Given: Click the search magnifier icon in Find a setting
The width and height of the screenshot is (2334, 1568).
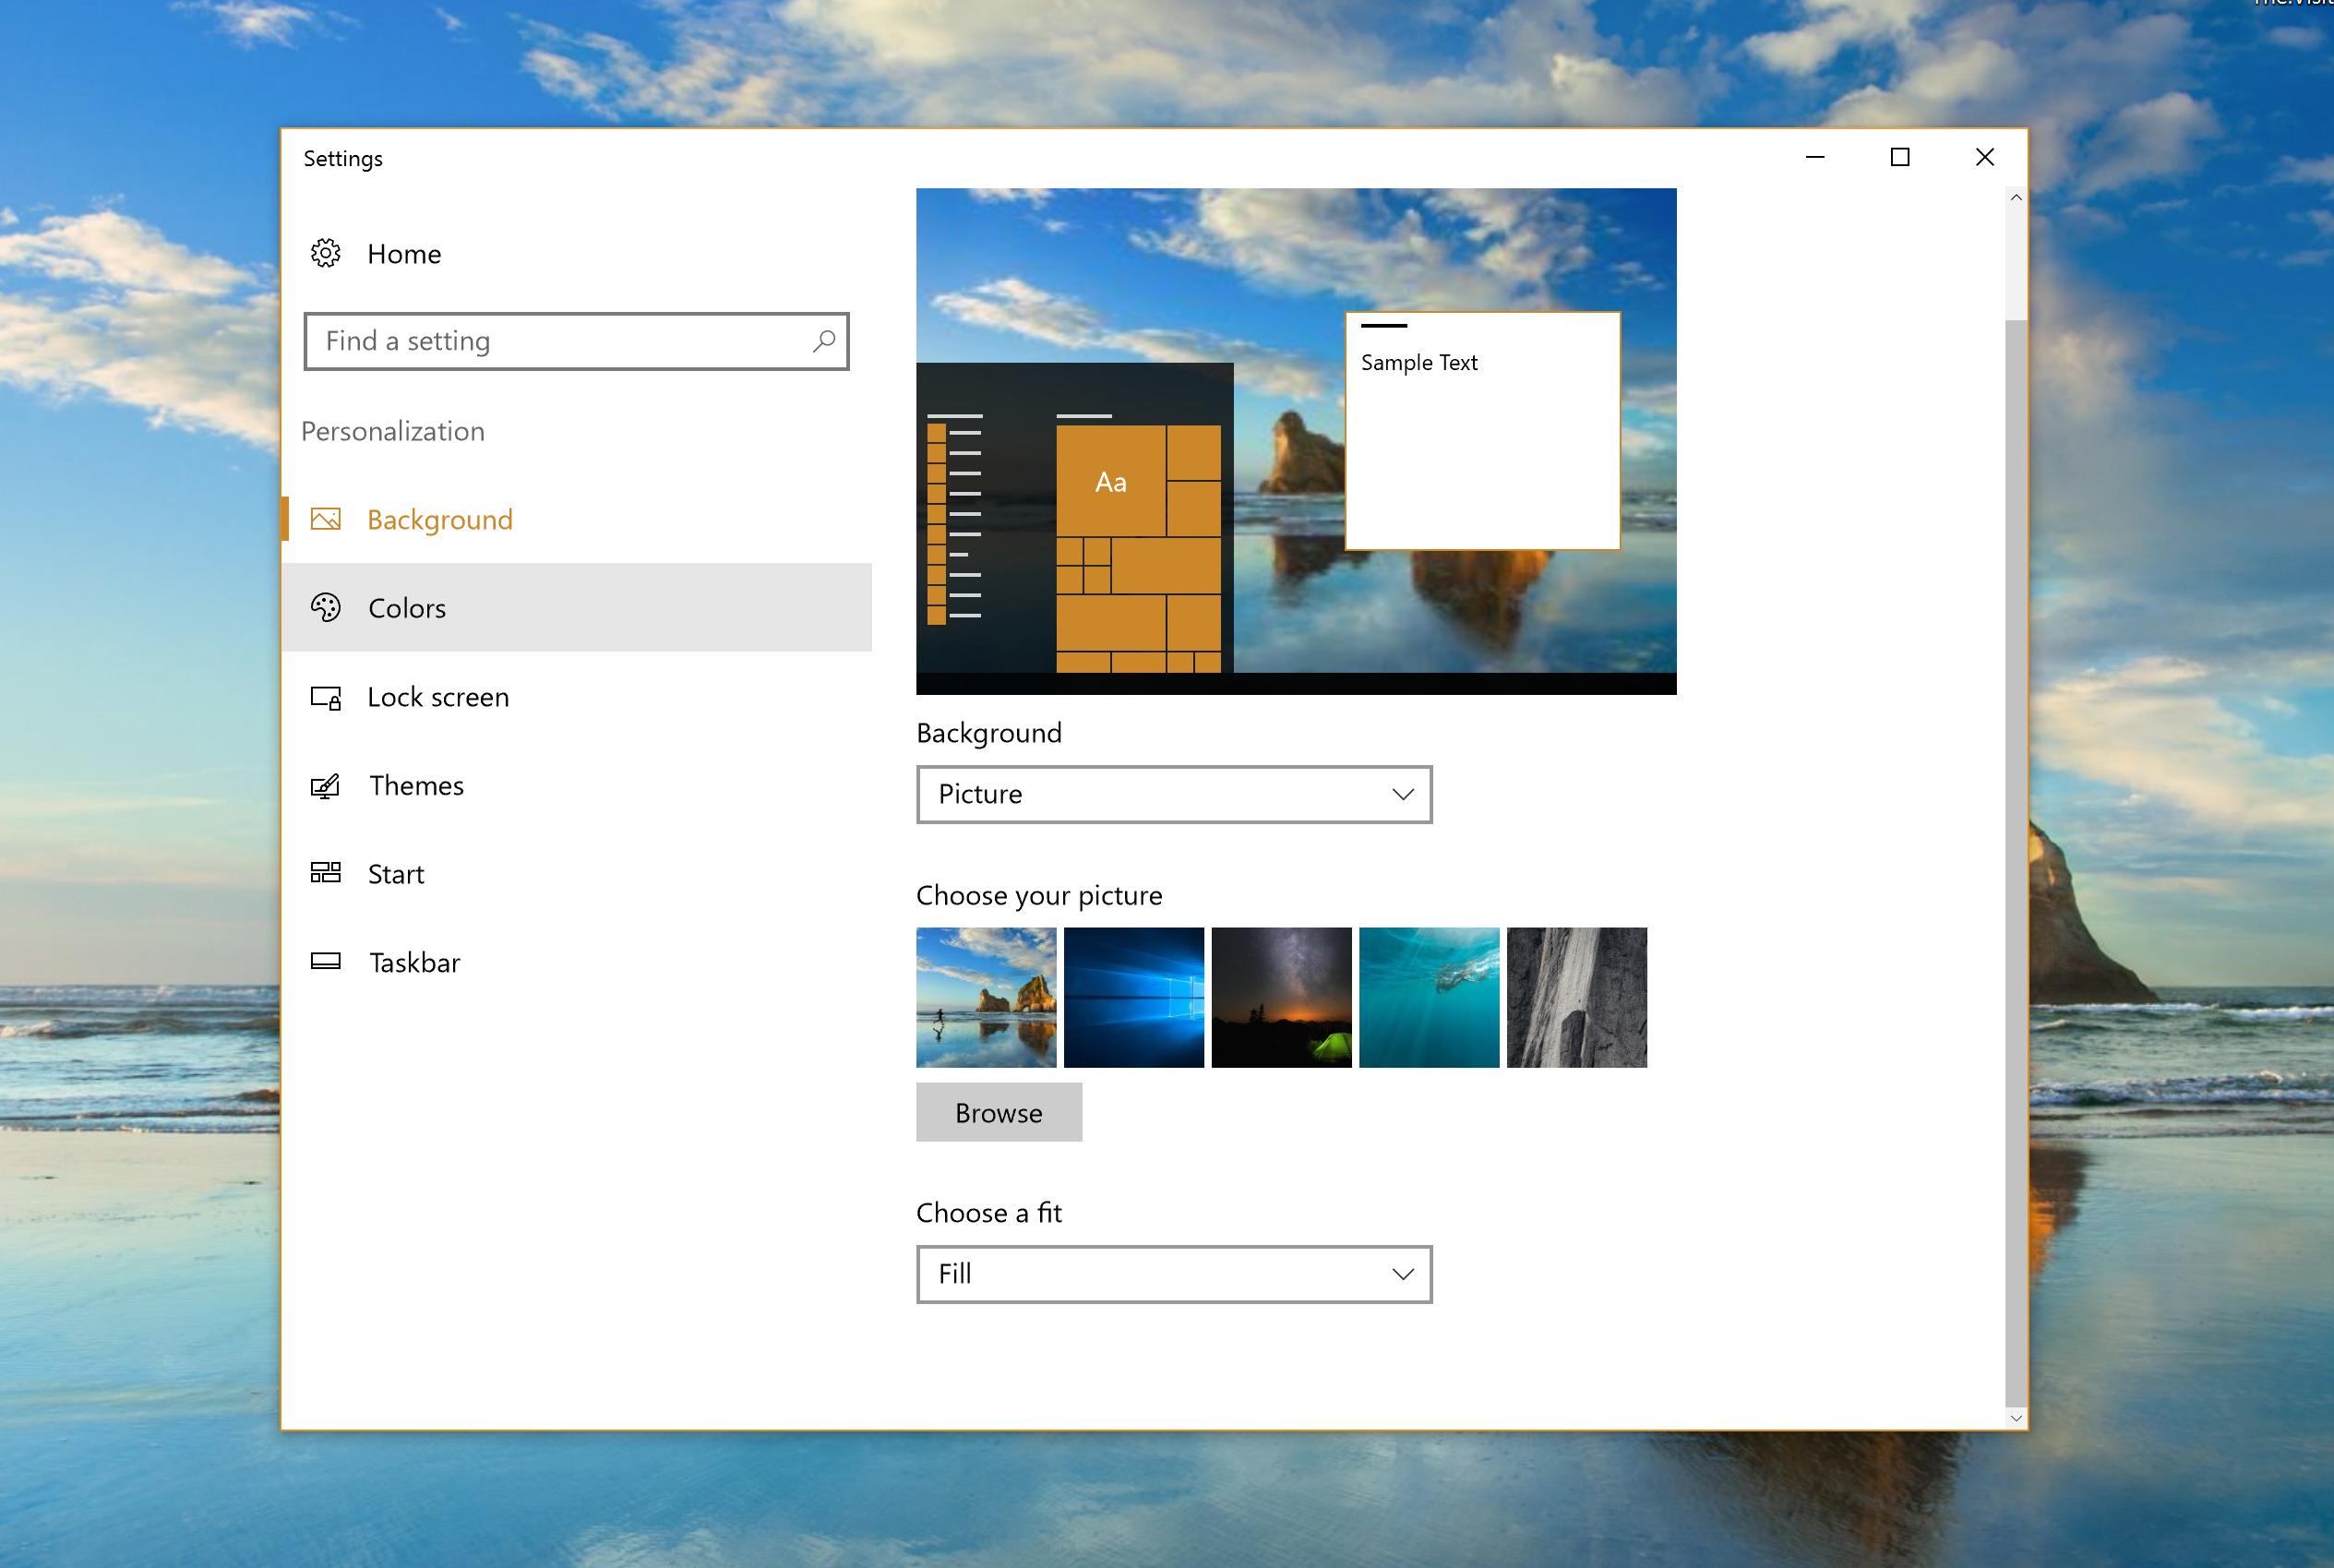Looking at the screenshot, I should click(x=822, y=341).
